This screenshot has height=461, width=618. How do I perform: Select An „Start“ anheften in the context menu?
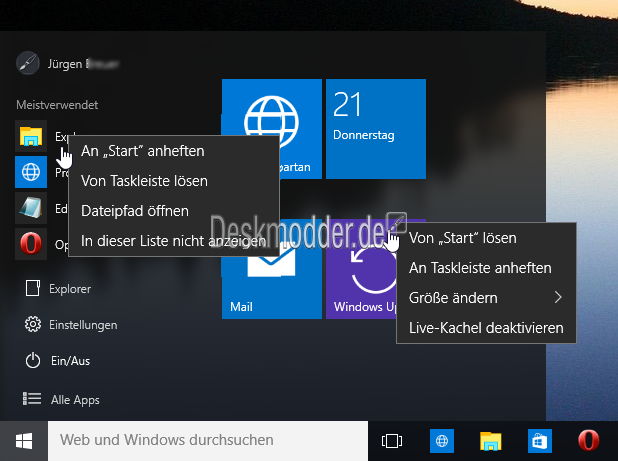coord(174,151)
